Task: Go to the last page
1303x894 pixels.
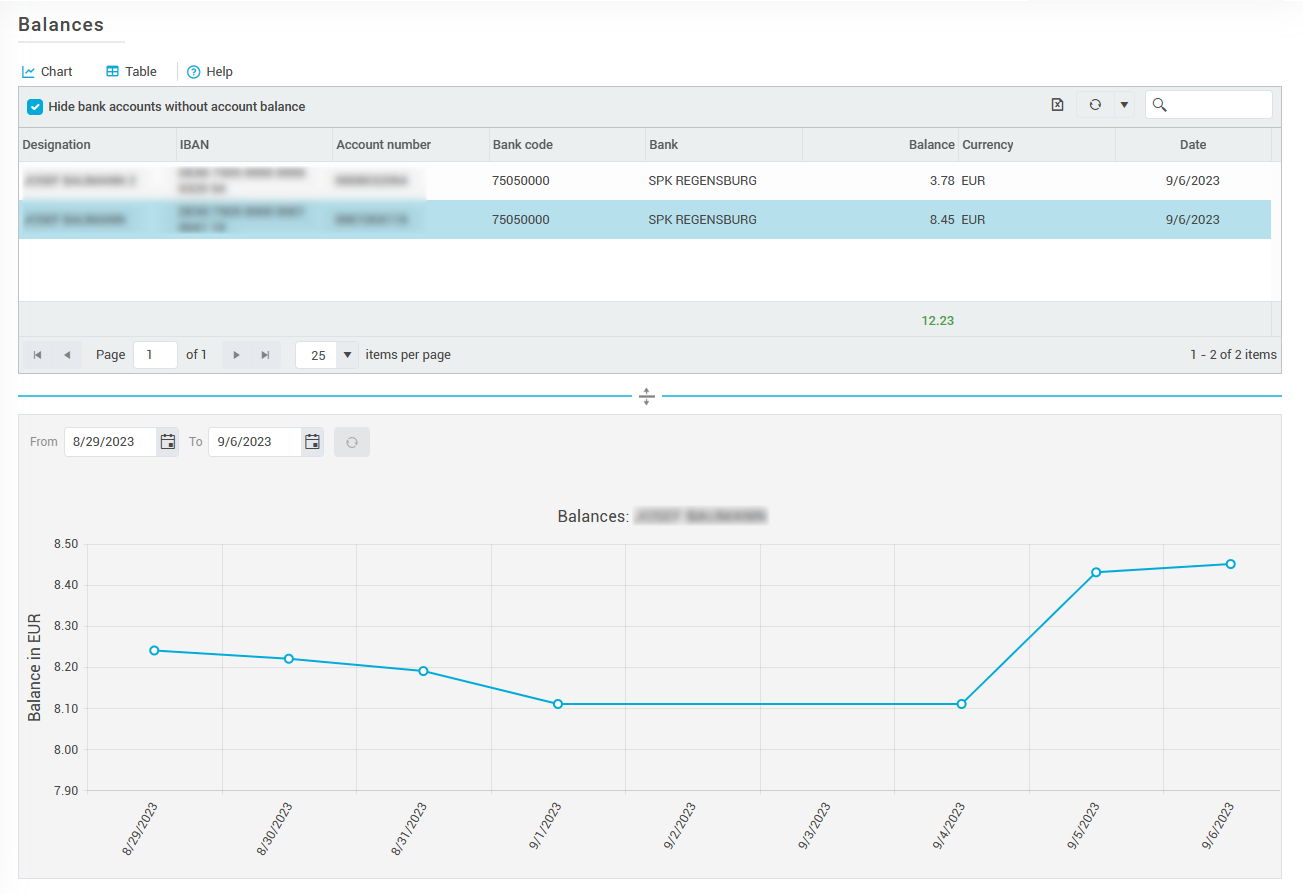Action: pos(265,355)
